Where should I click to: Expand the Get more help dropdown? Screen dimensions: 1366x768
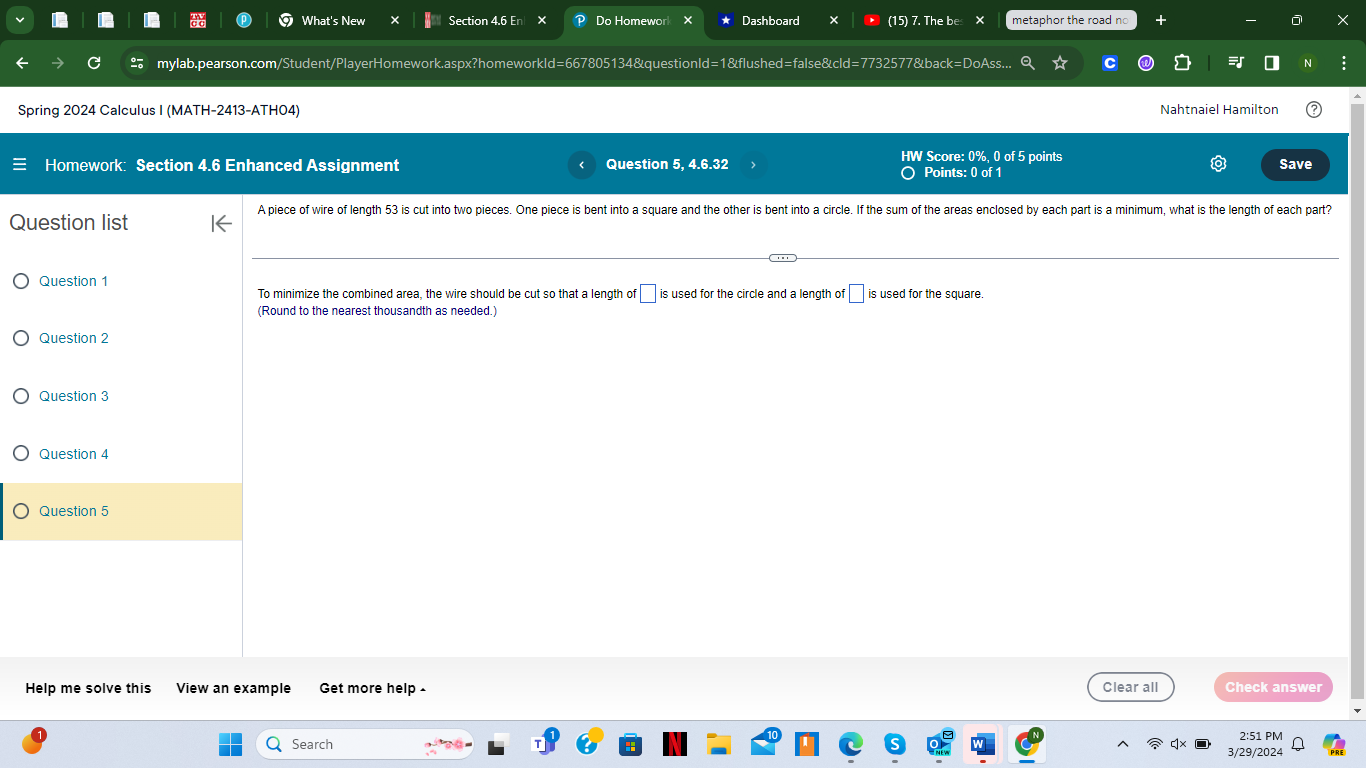tap(371, 688)
